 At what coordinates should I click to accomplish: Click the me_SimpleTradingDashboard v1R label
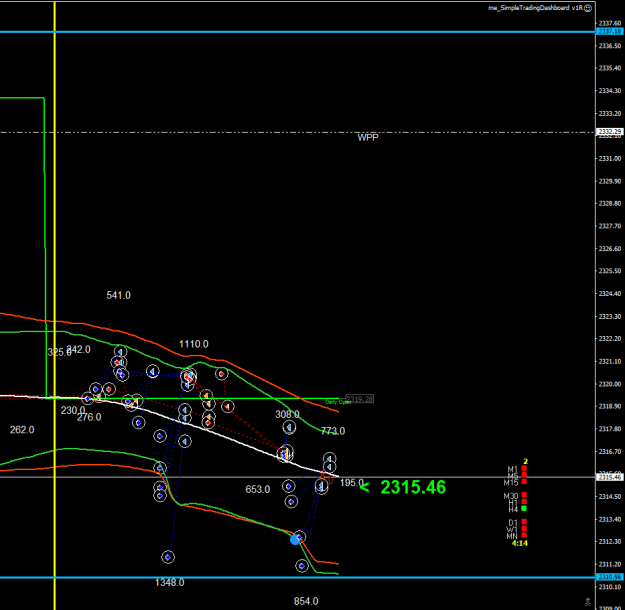pyautogui.click(x=535, y=8)
